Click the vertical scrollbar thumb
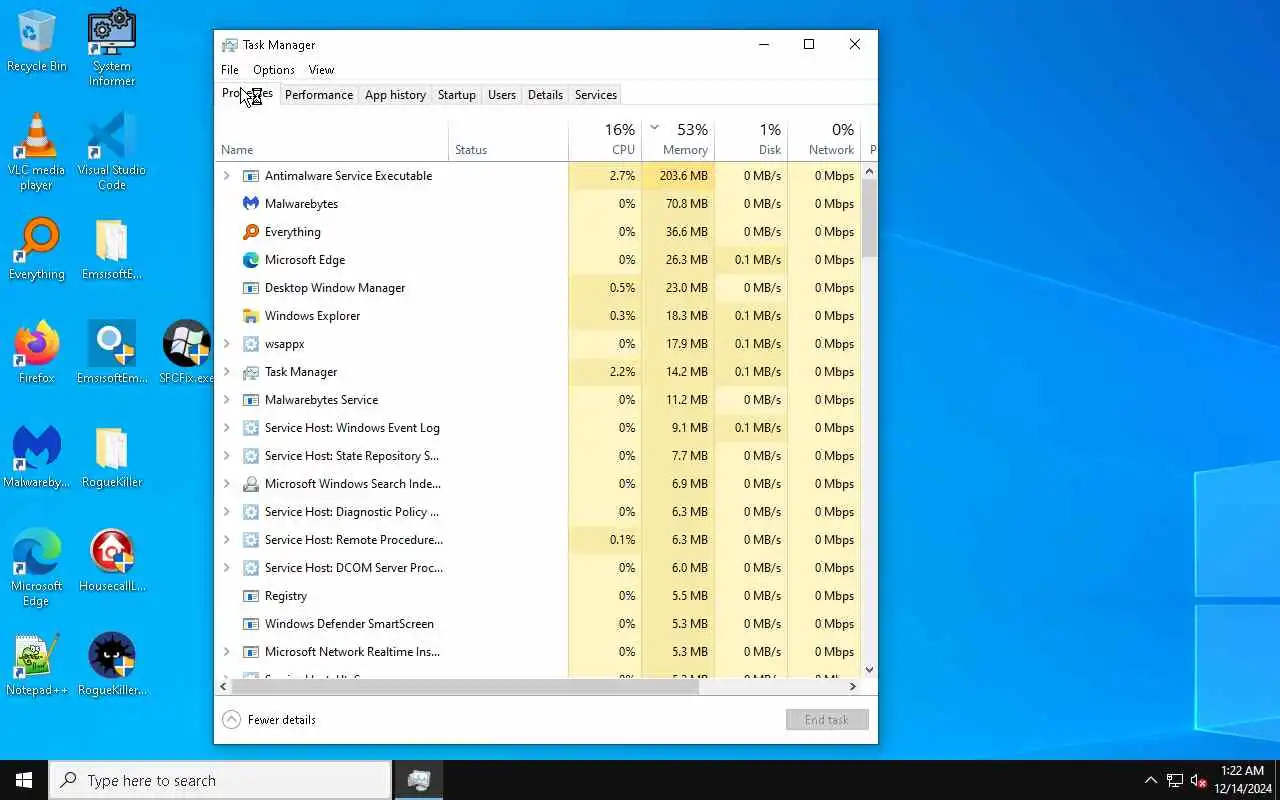This screenshot has width=1280, height=800. (x=869, y=218)
